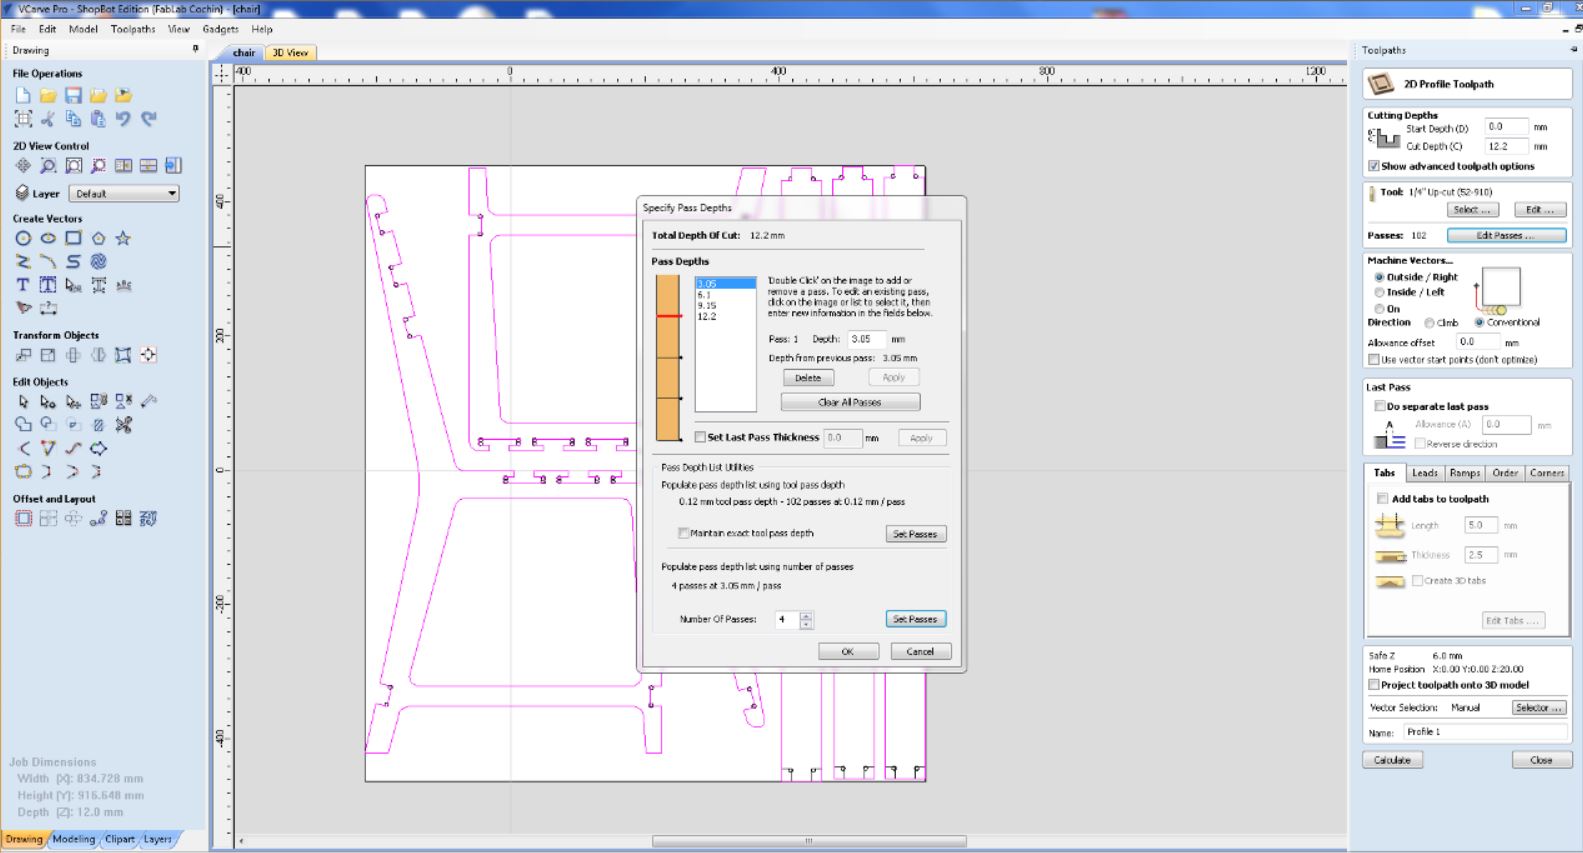The height and width of the screenshot is (853, 1583).
Task: Enable Do separate last pass
Action: (1380, 406)
